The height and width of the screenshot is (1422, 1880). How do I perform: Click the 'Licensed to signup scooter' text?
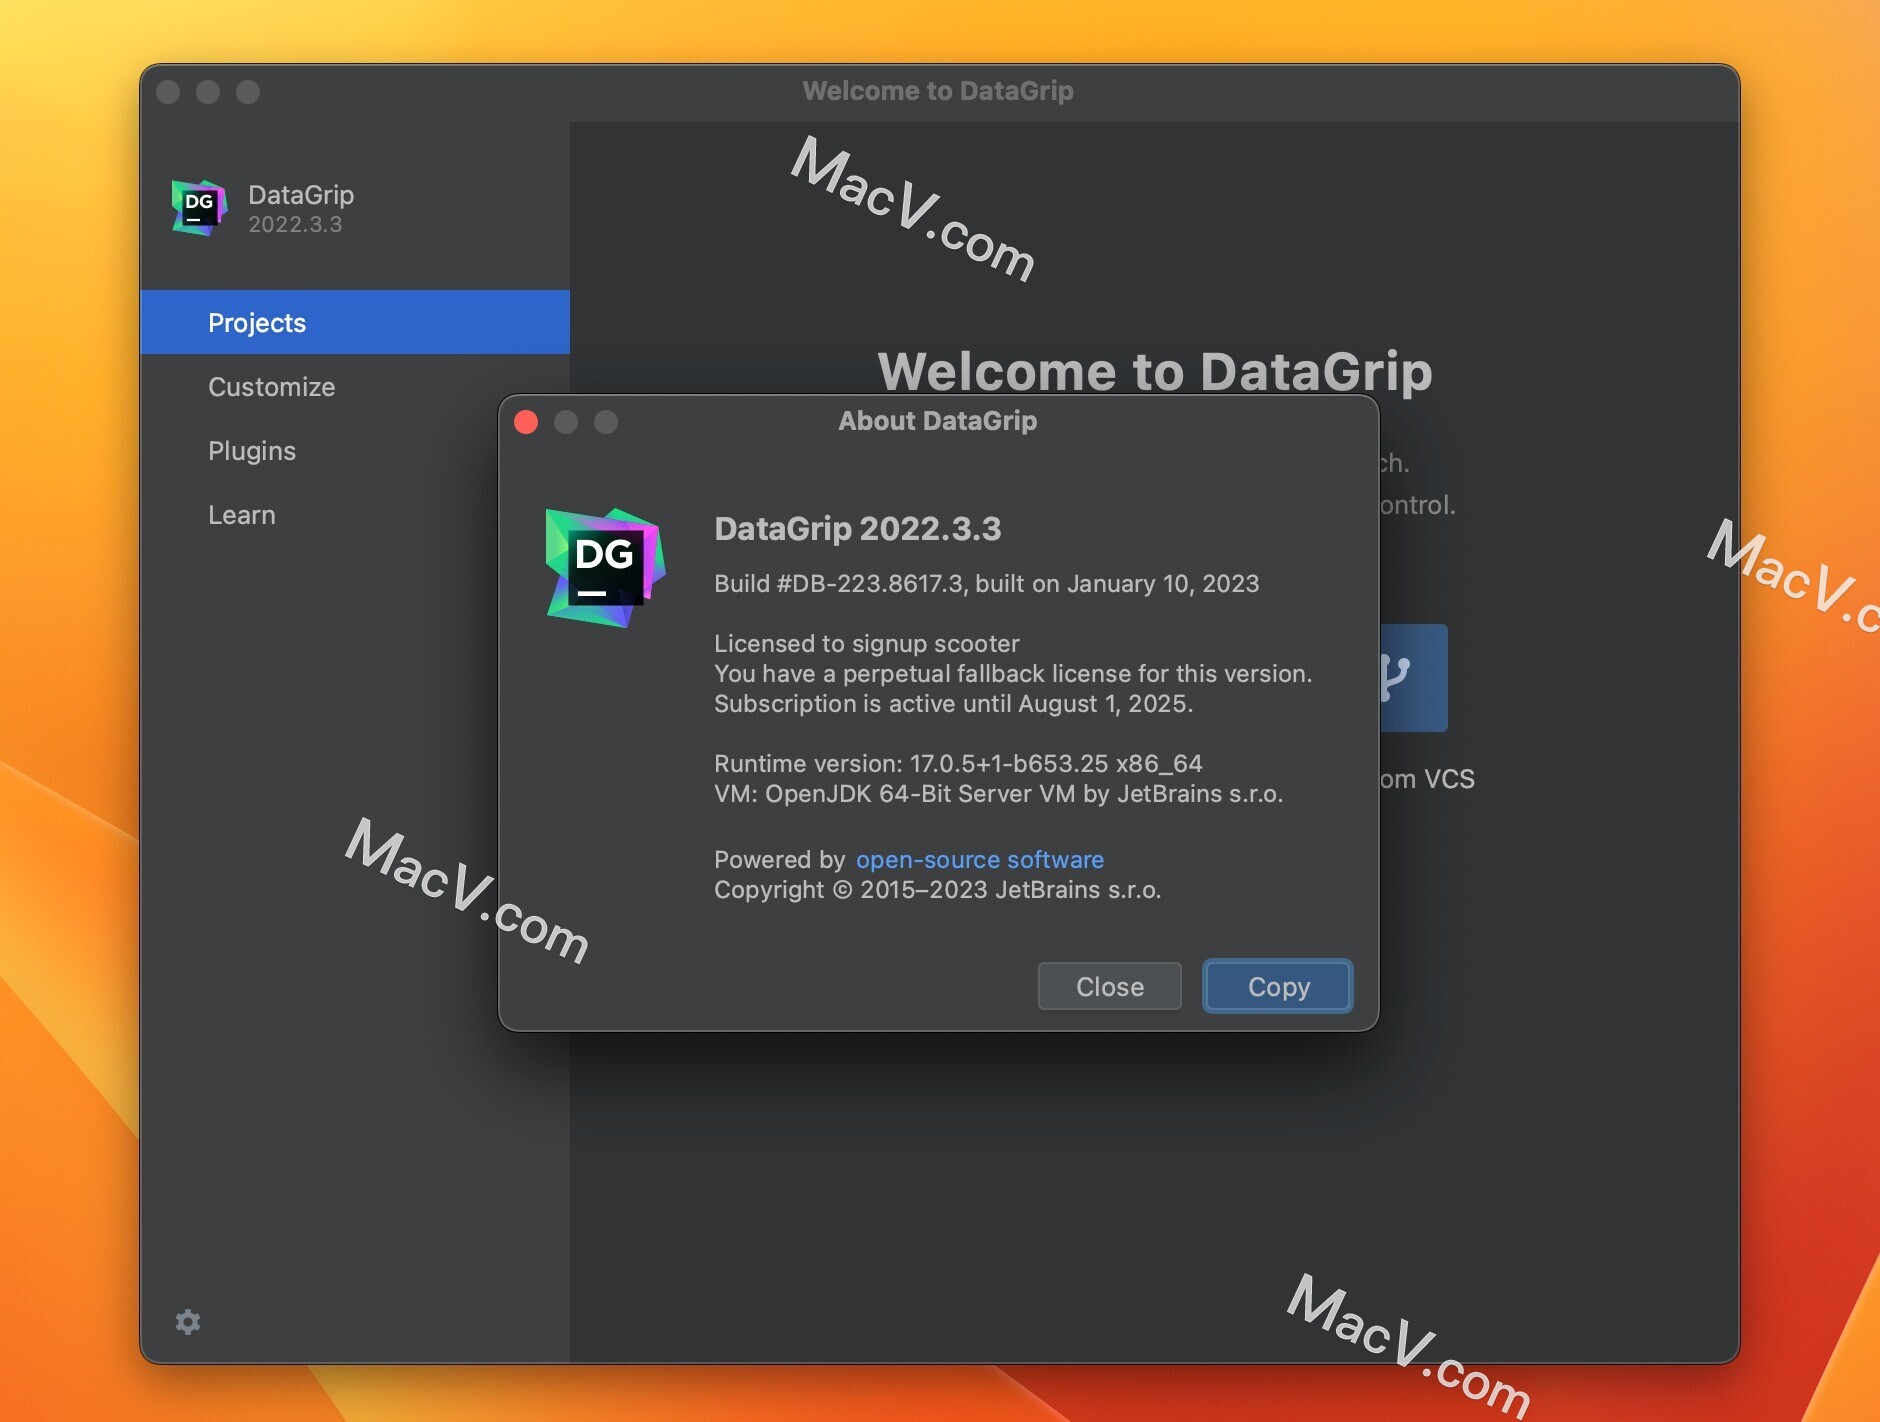pos(866,643)
